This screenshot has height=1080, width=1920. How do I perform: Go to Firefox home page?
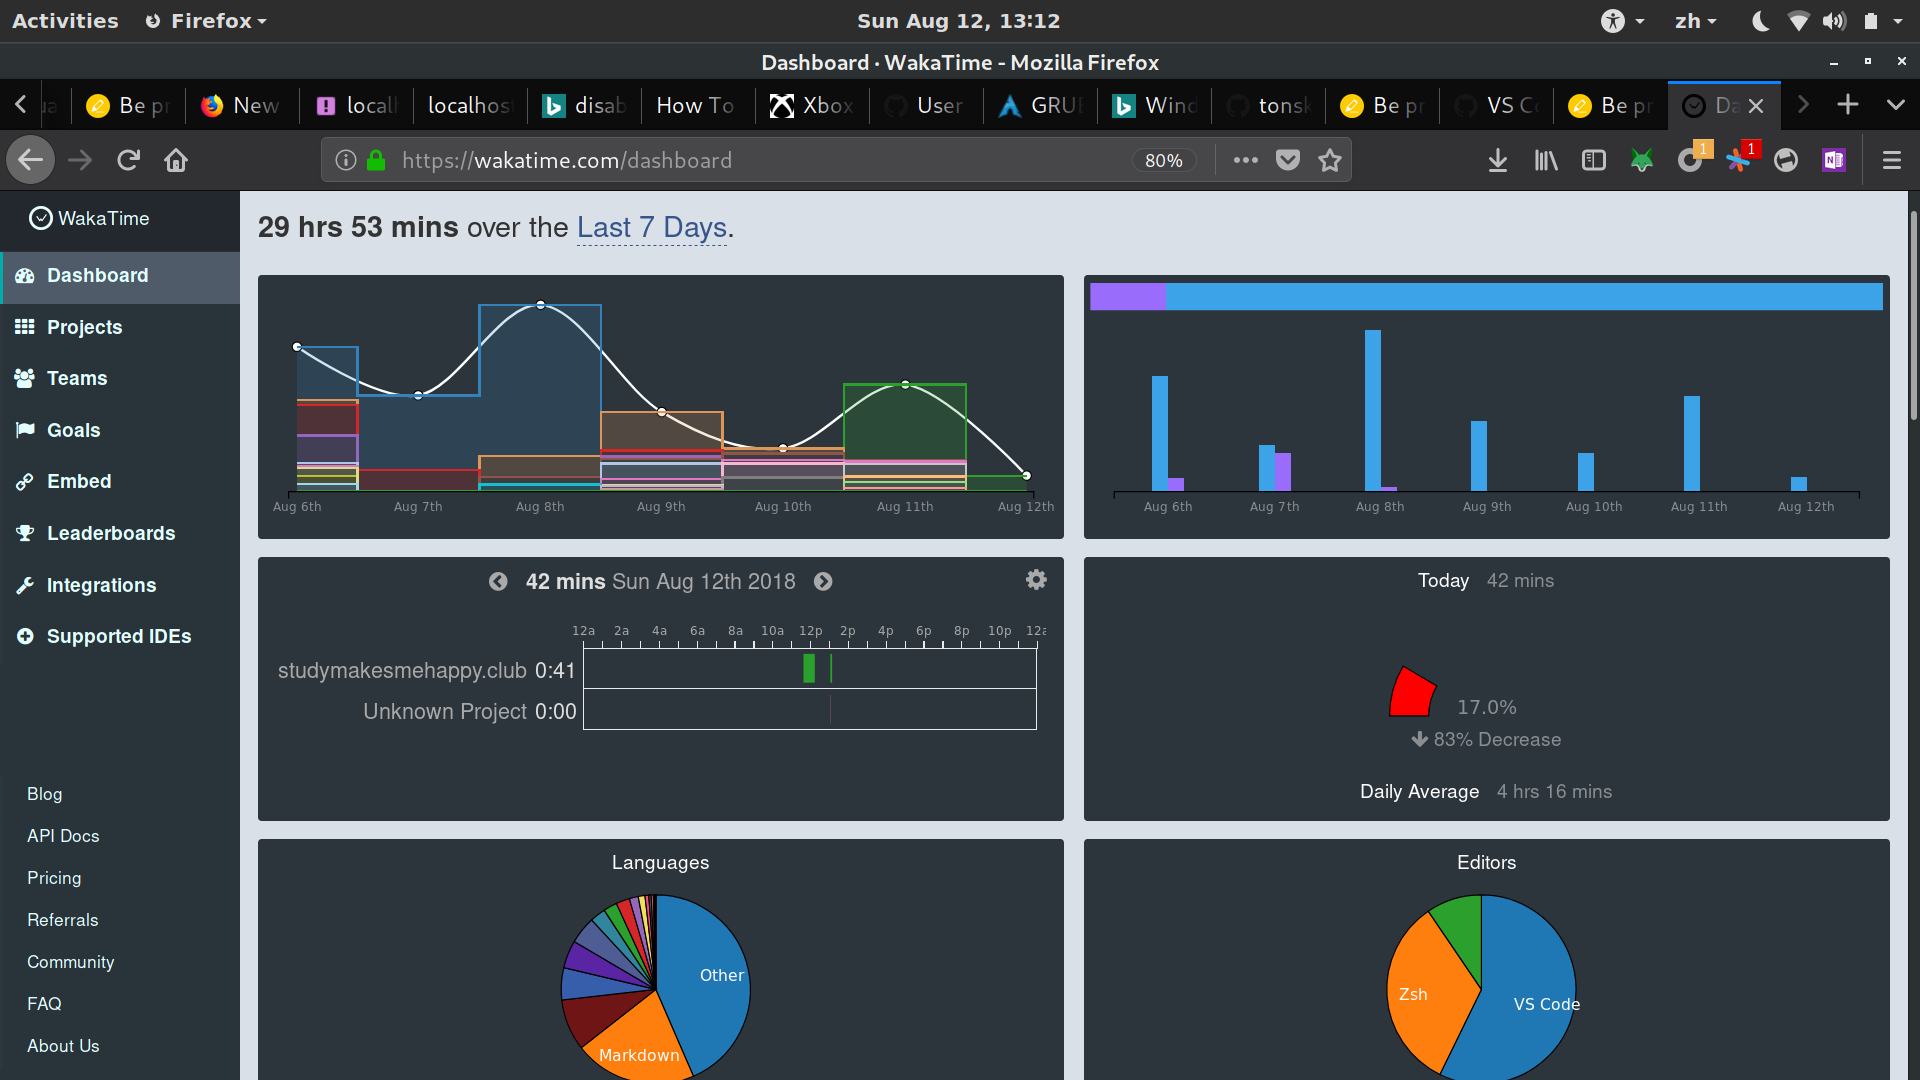point(176,160)
